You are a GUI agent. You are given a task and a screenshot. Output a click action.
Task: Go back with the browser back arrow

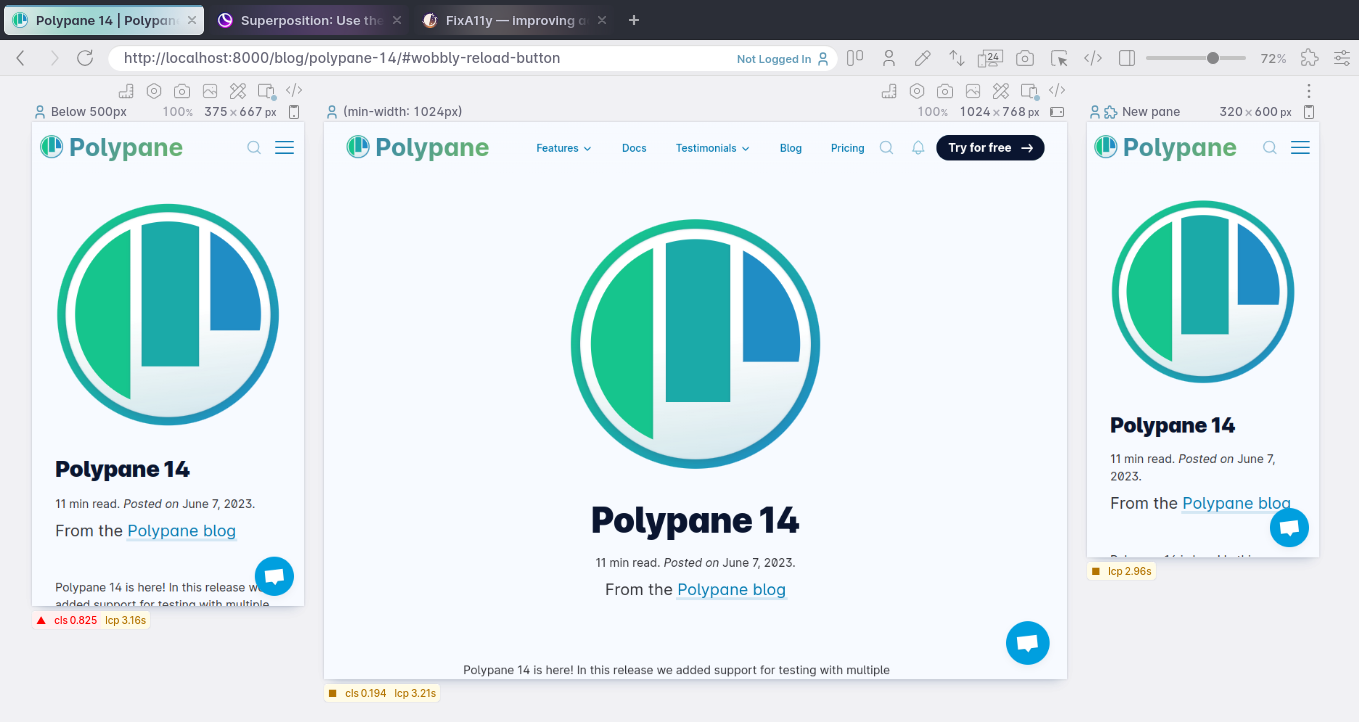[x=20, y=58]
